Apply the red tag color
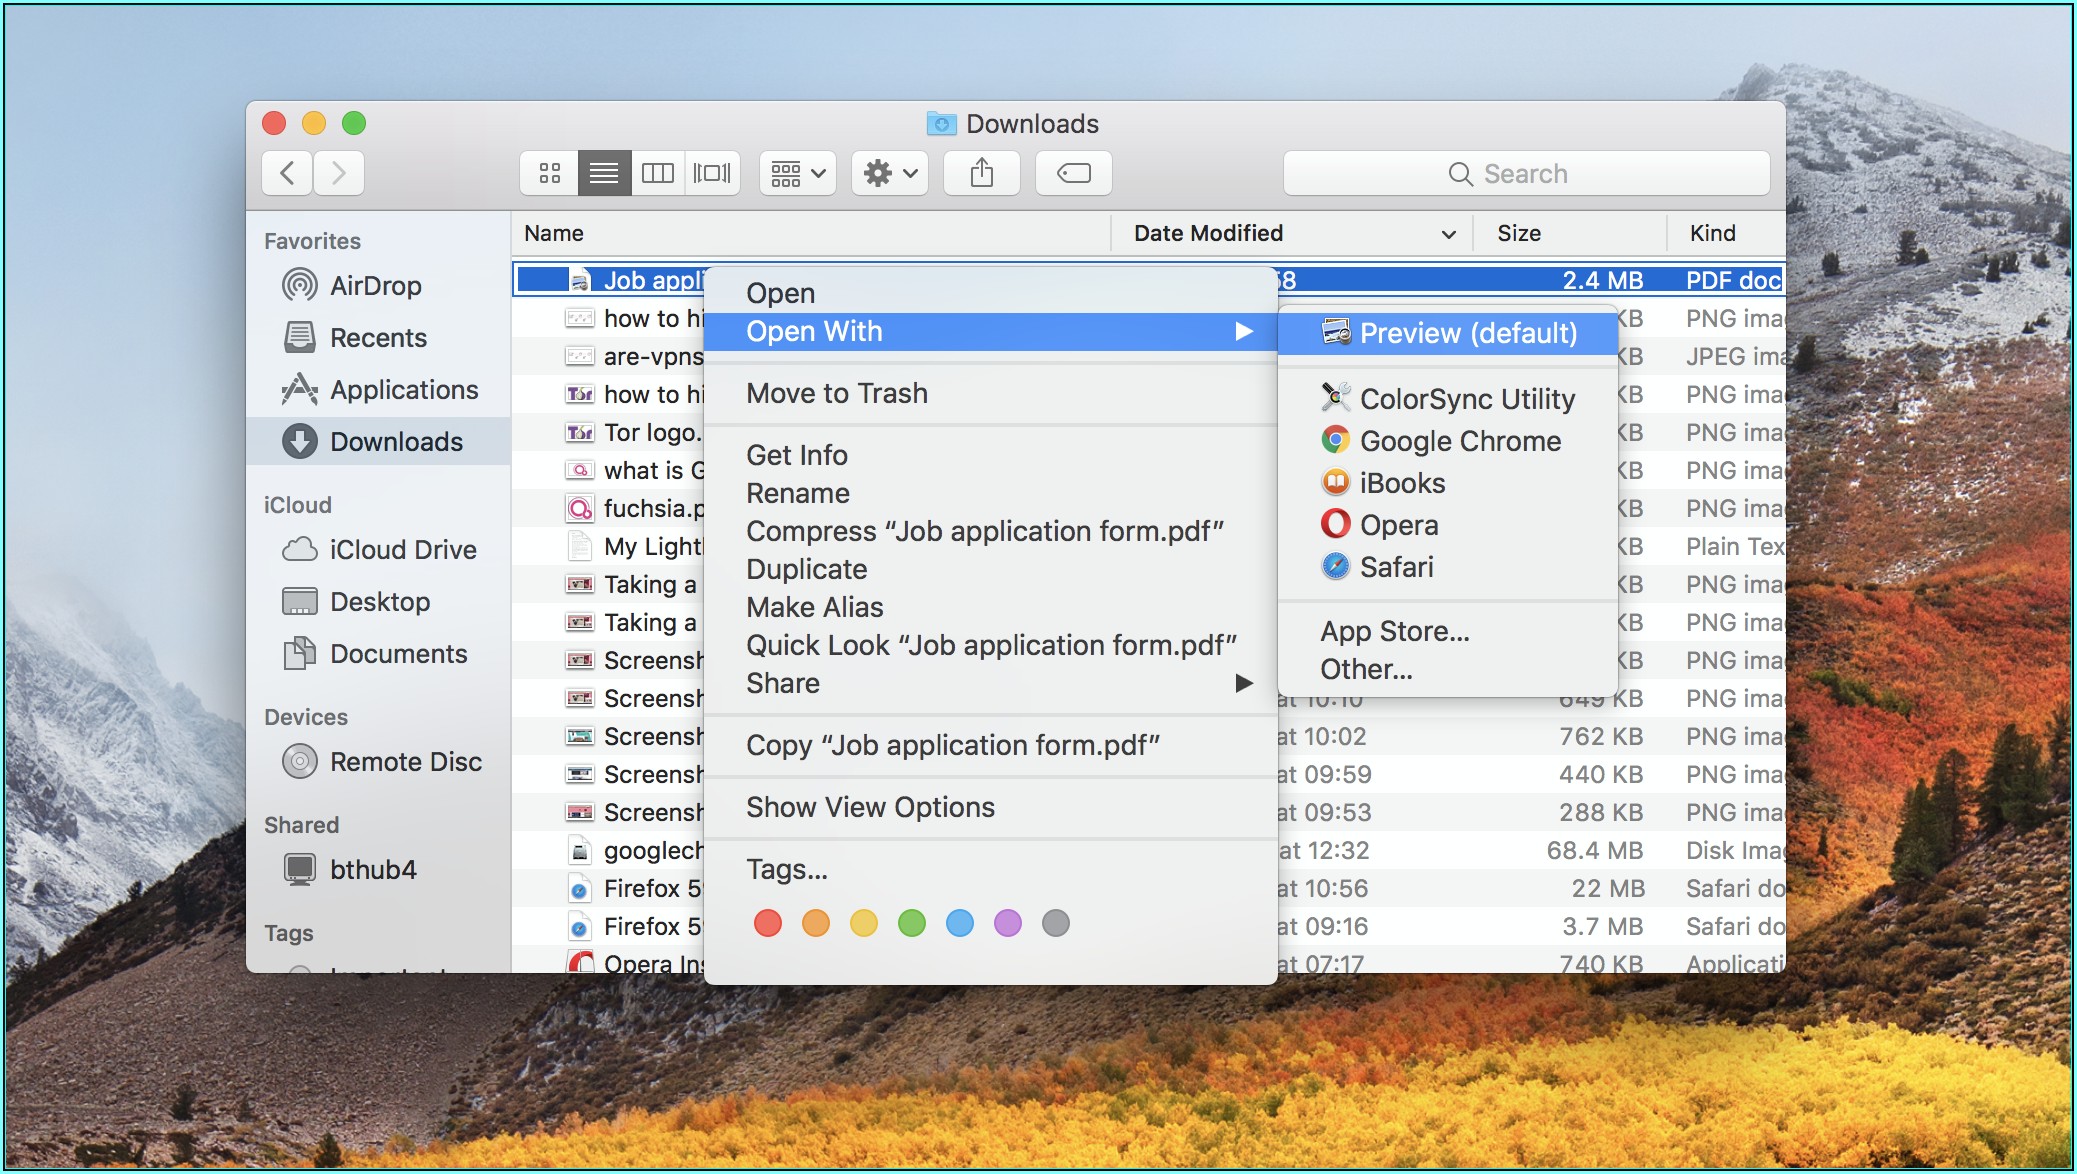 767,923
